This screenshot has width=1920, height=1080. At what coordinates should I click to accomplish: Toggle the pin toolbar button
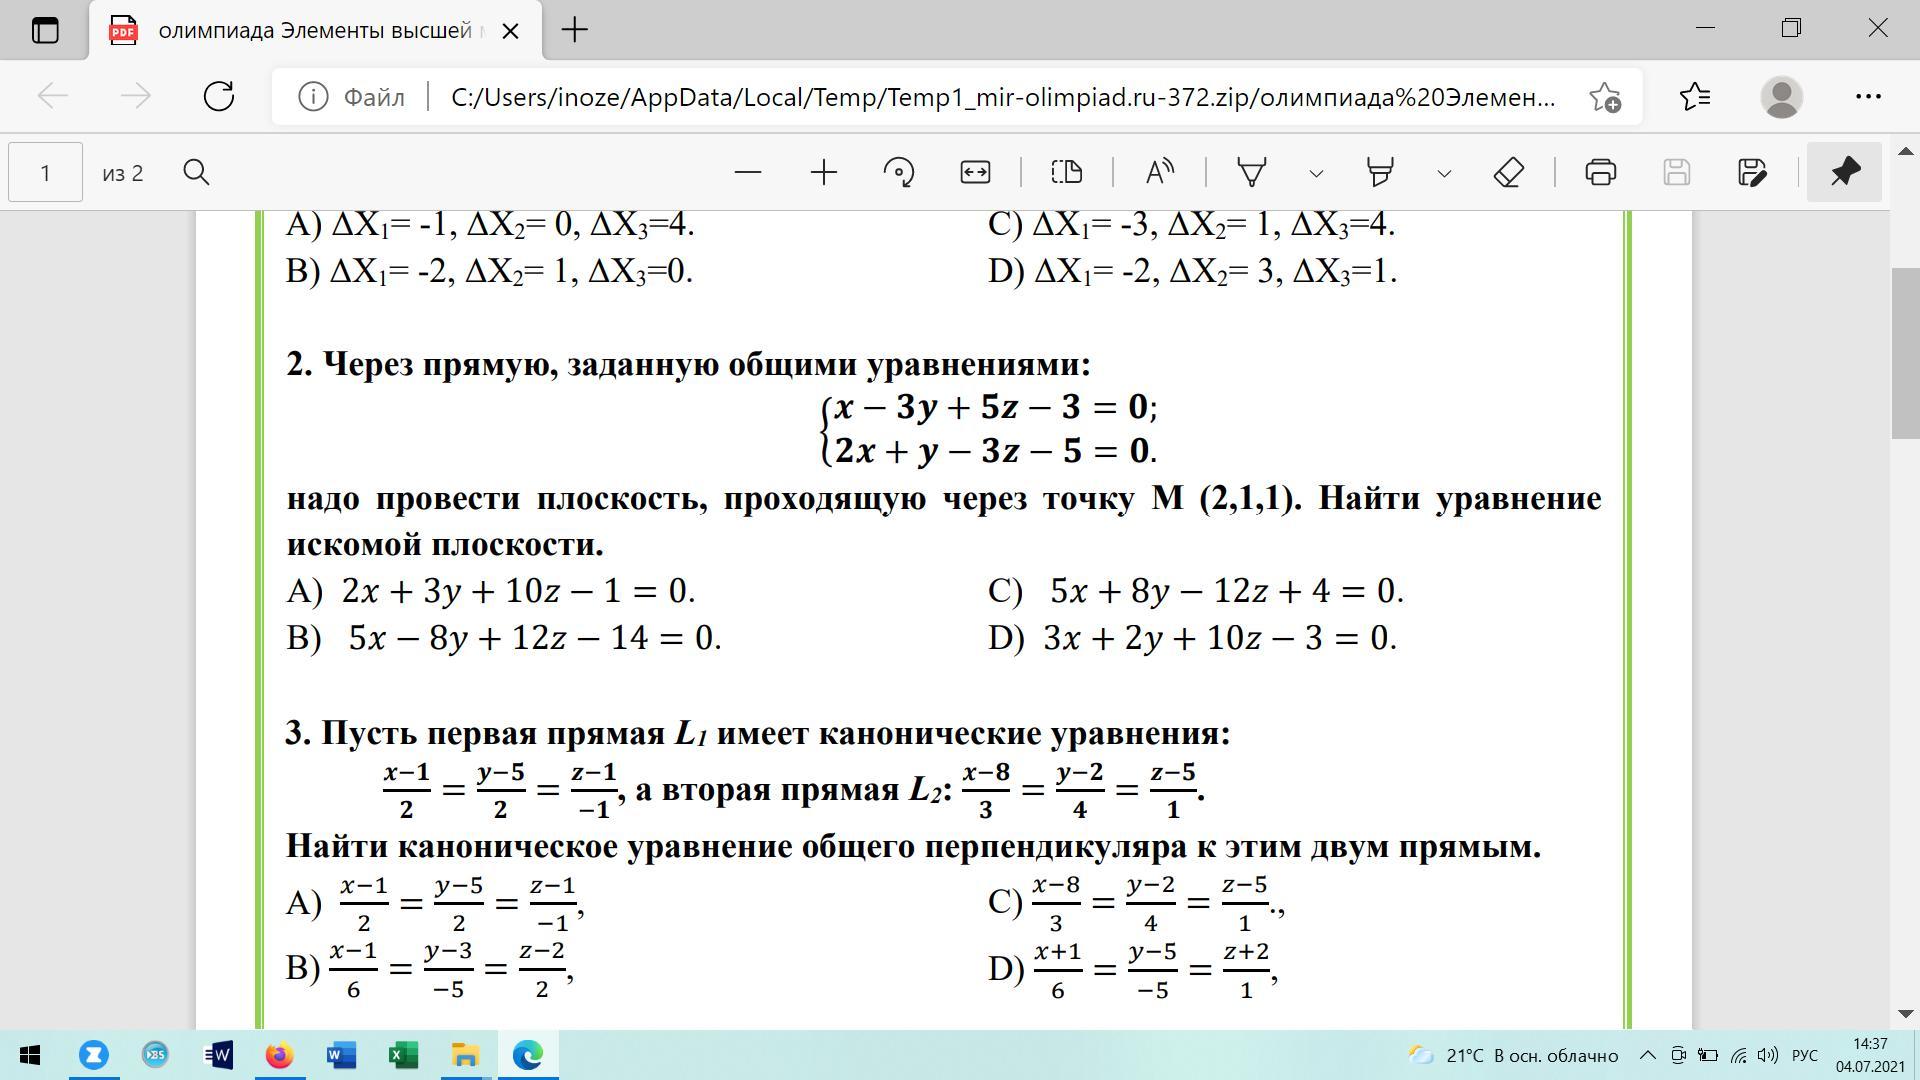click(1844, 173)
